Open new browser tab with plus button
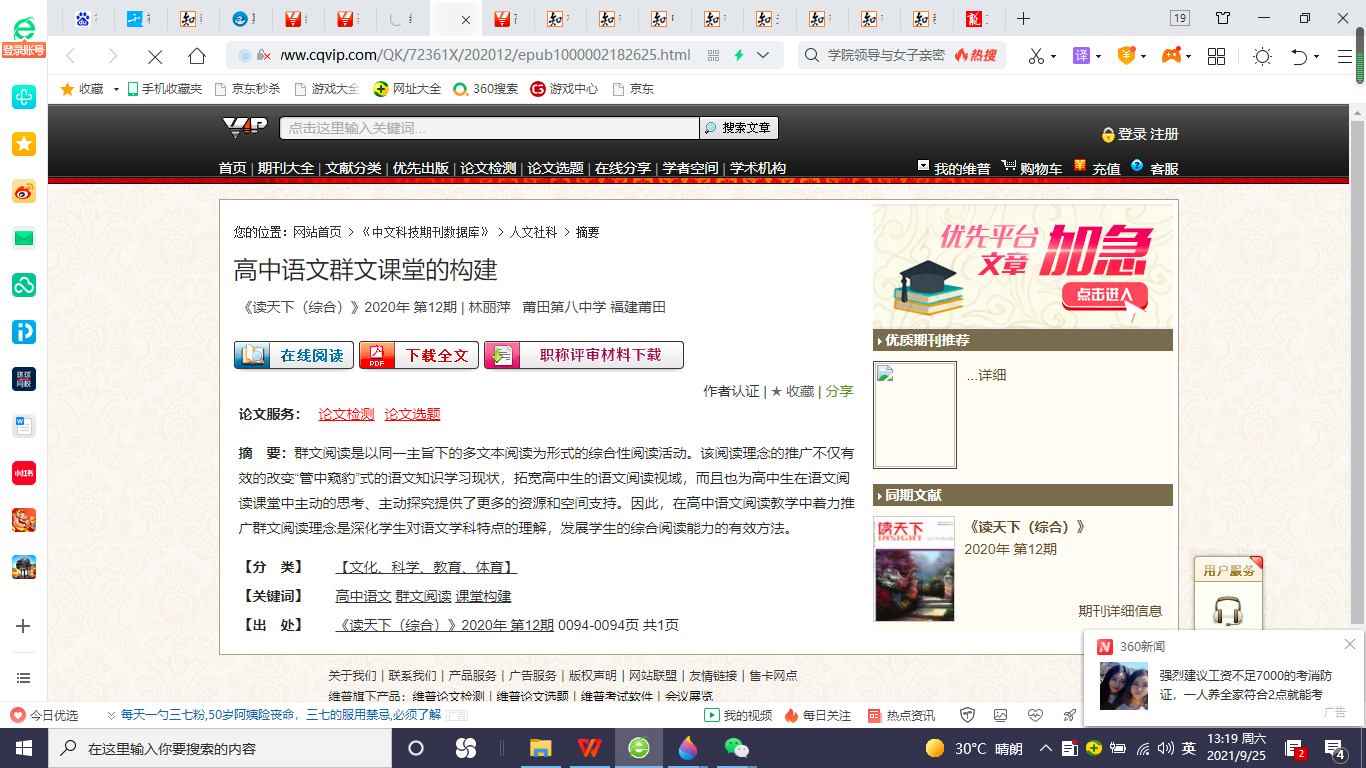Image resolution: width=1366 pixels, height=768 pixels. [x=1023, y=19]
